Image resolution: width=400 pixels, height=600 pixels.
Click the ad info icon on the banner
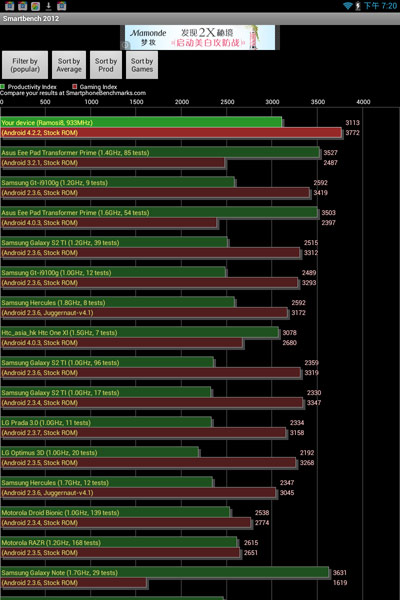point(125,45)
